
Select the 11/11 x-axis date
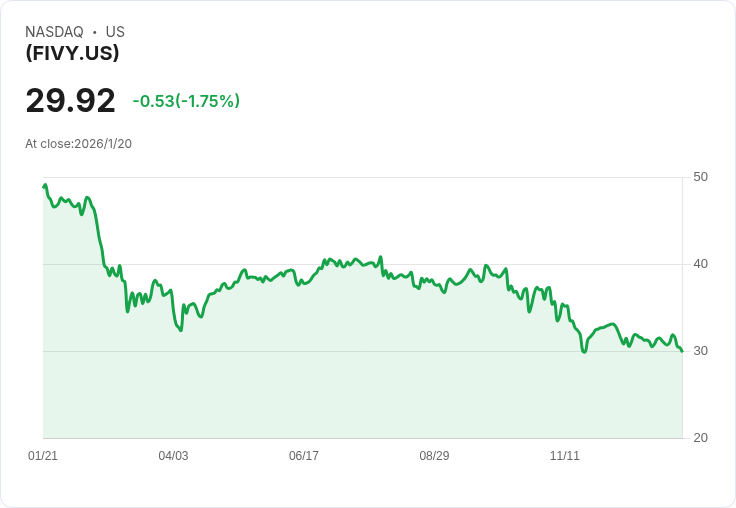(x=565, y=455)
